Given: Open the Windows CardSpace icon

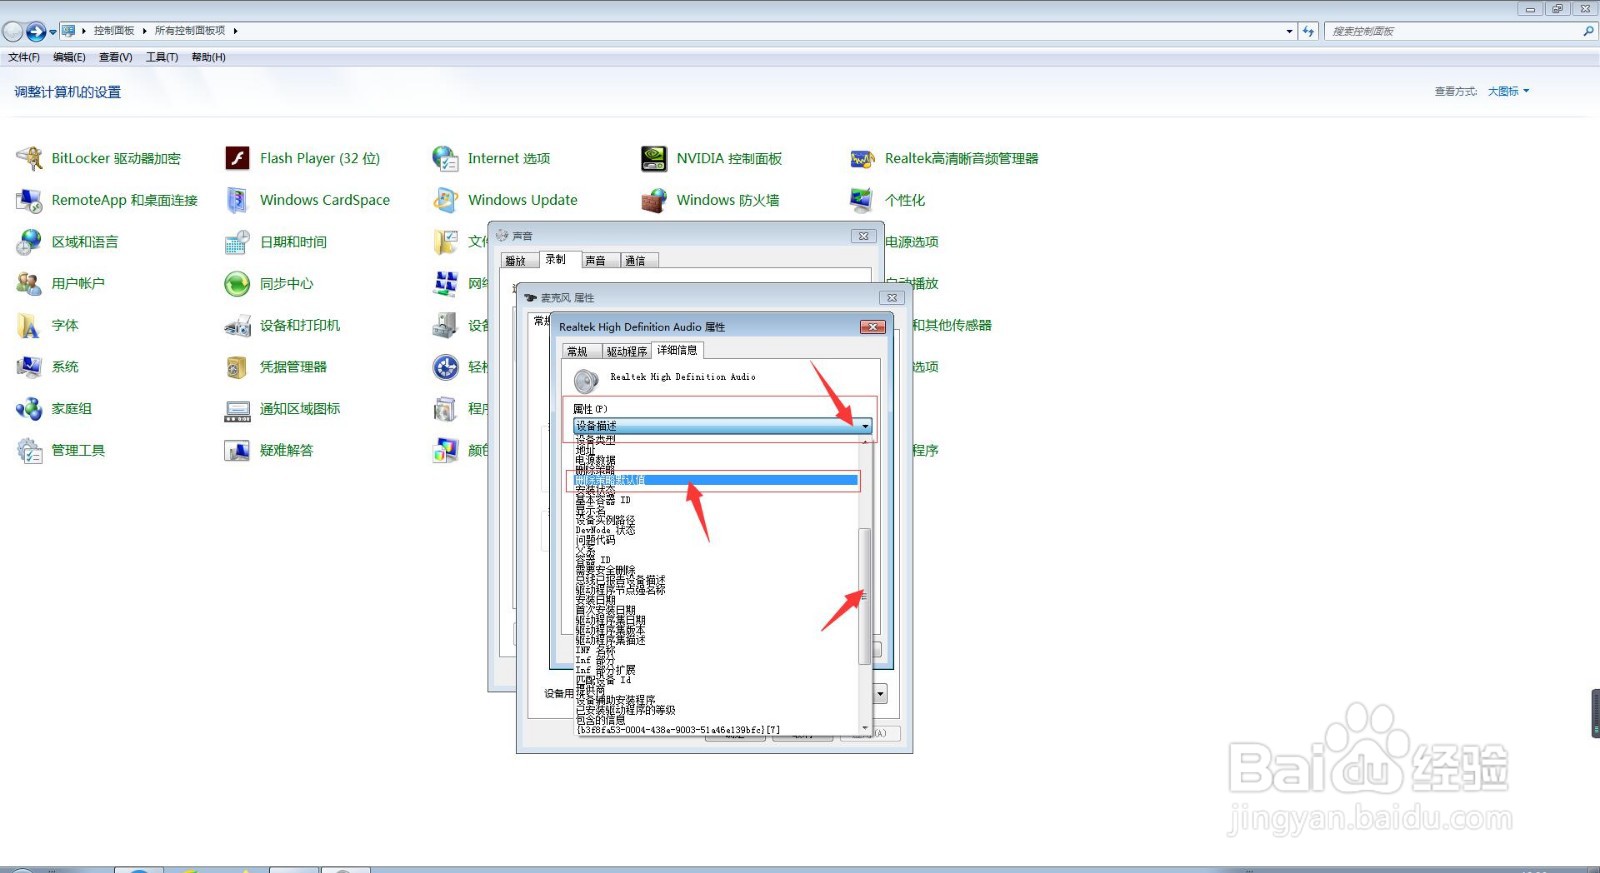Looking at the screenshot, I should point(237,200).
